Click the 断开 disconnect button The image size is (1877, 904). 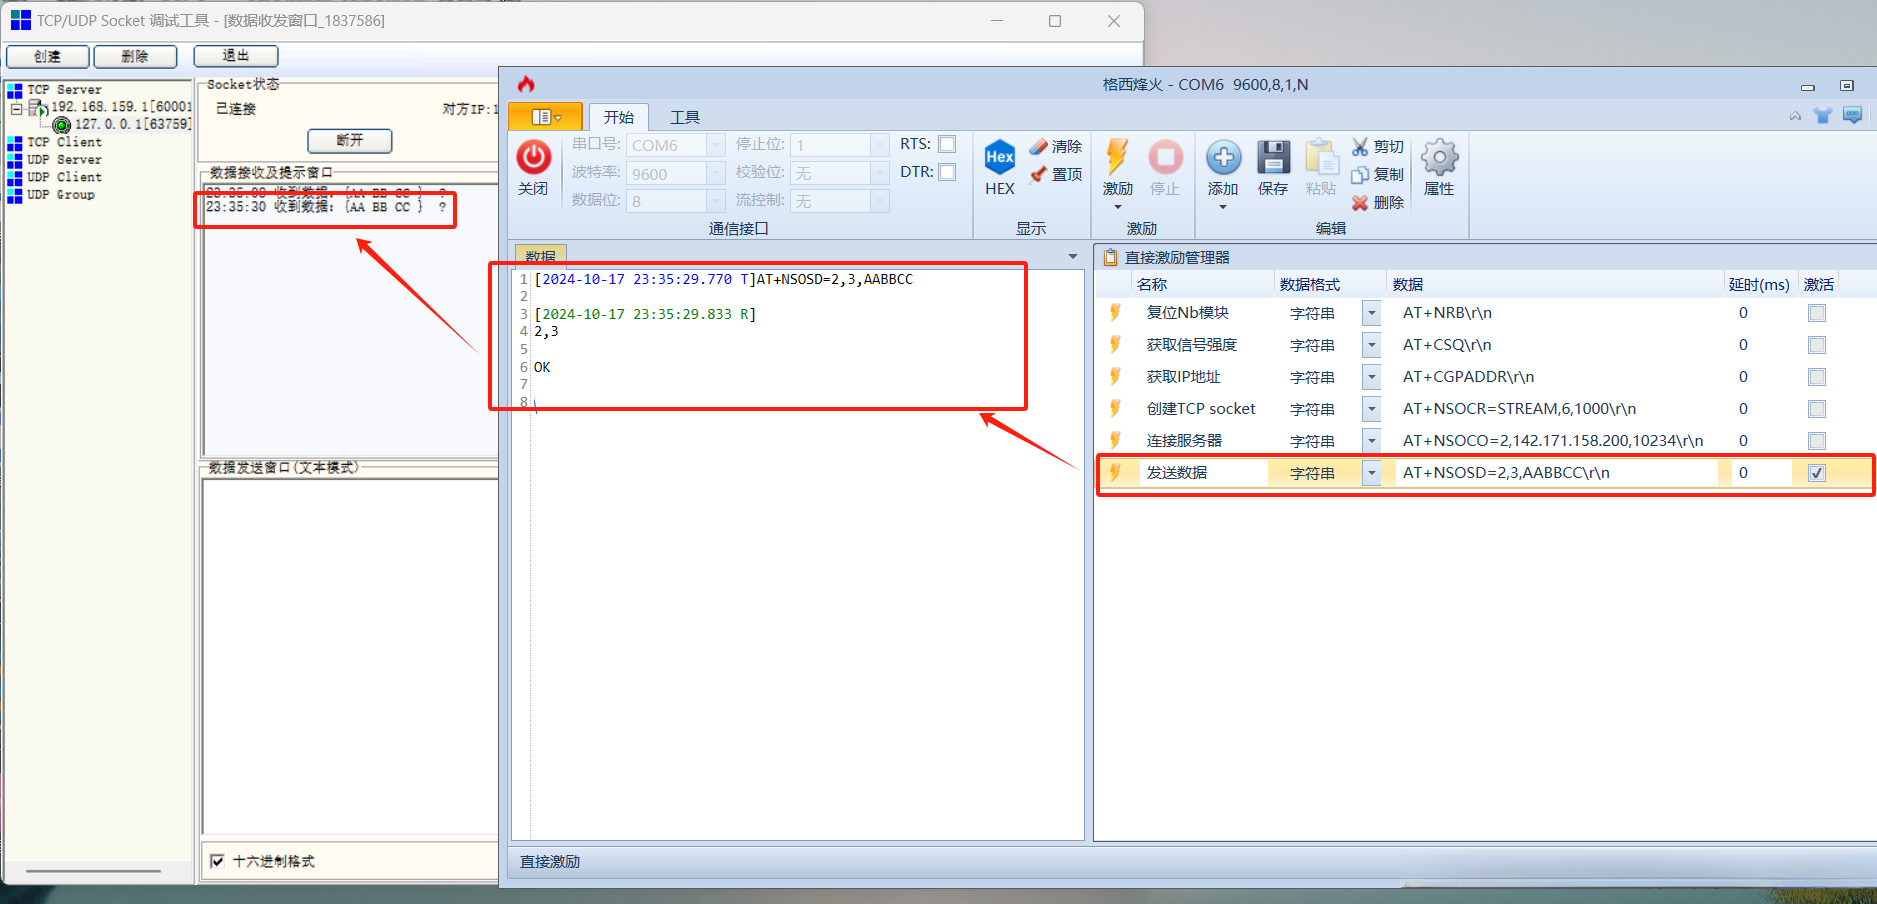pyautogui.click(x=350, y=140)
